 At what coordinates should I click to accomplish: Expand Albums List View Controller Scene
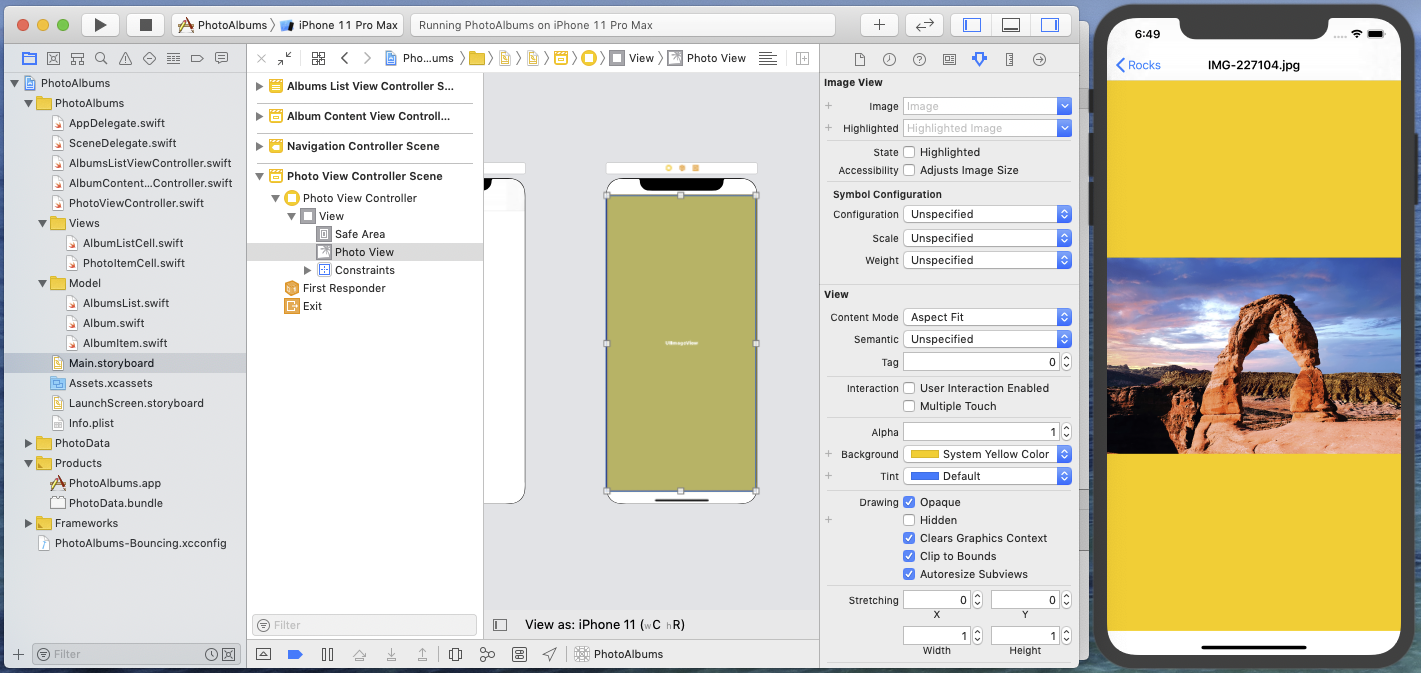pos(260,86)
